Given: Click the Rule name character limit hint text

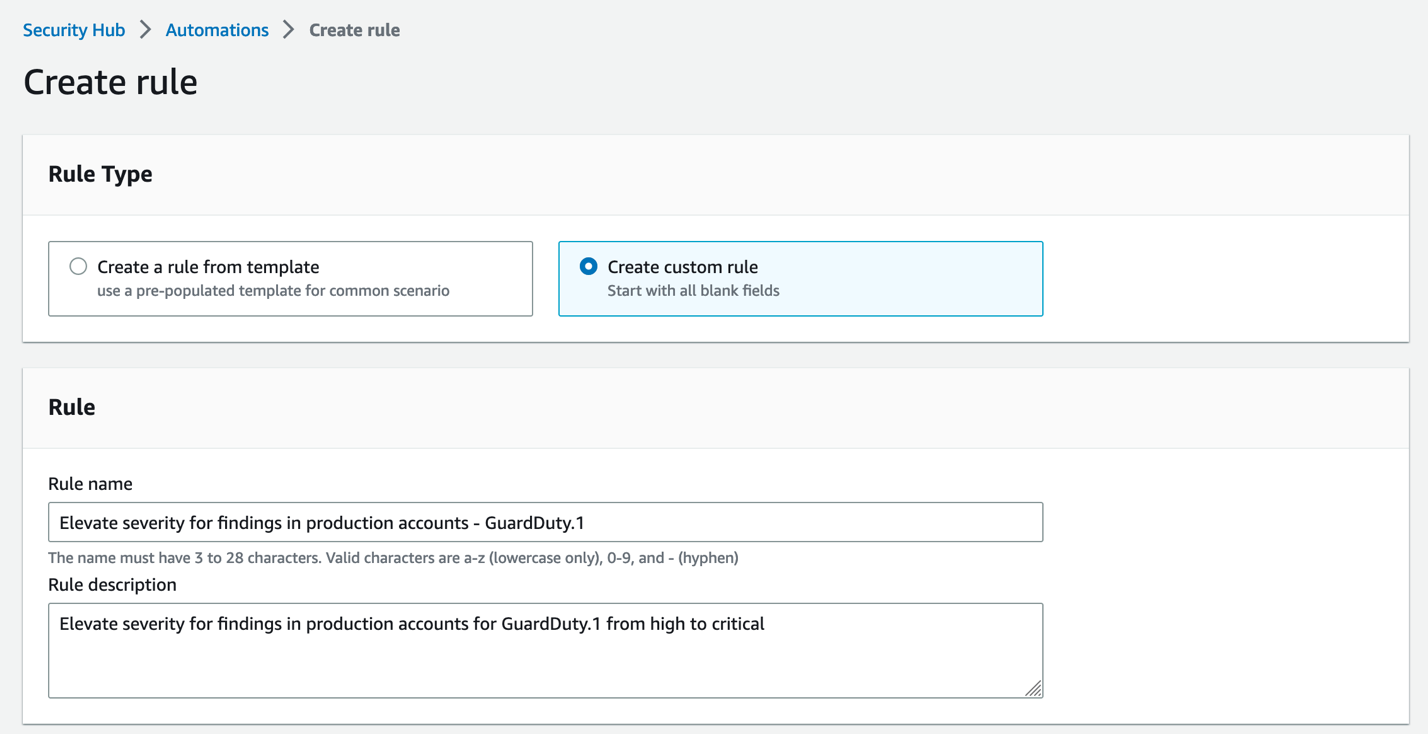Looking at the screenshot, I should click(394, 557).
